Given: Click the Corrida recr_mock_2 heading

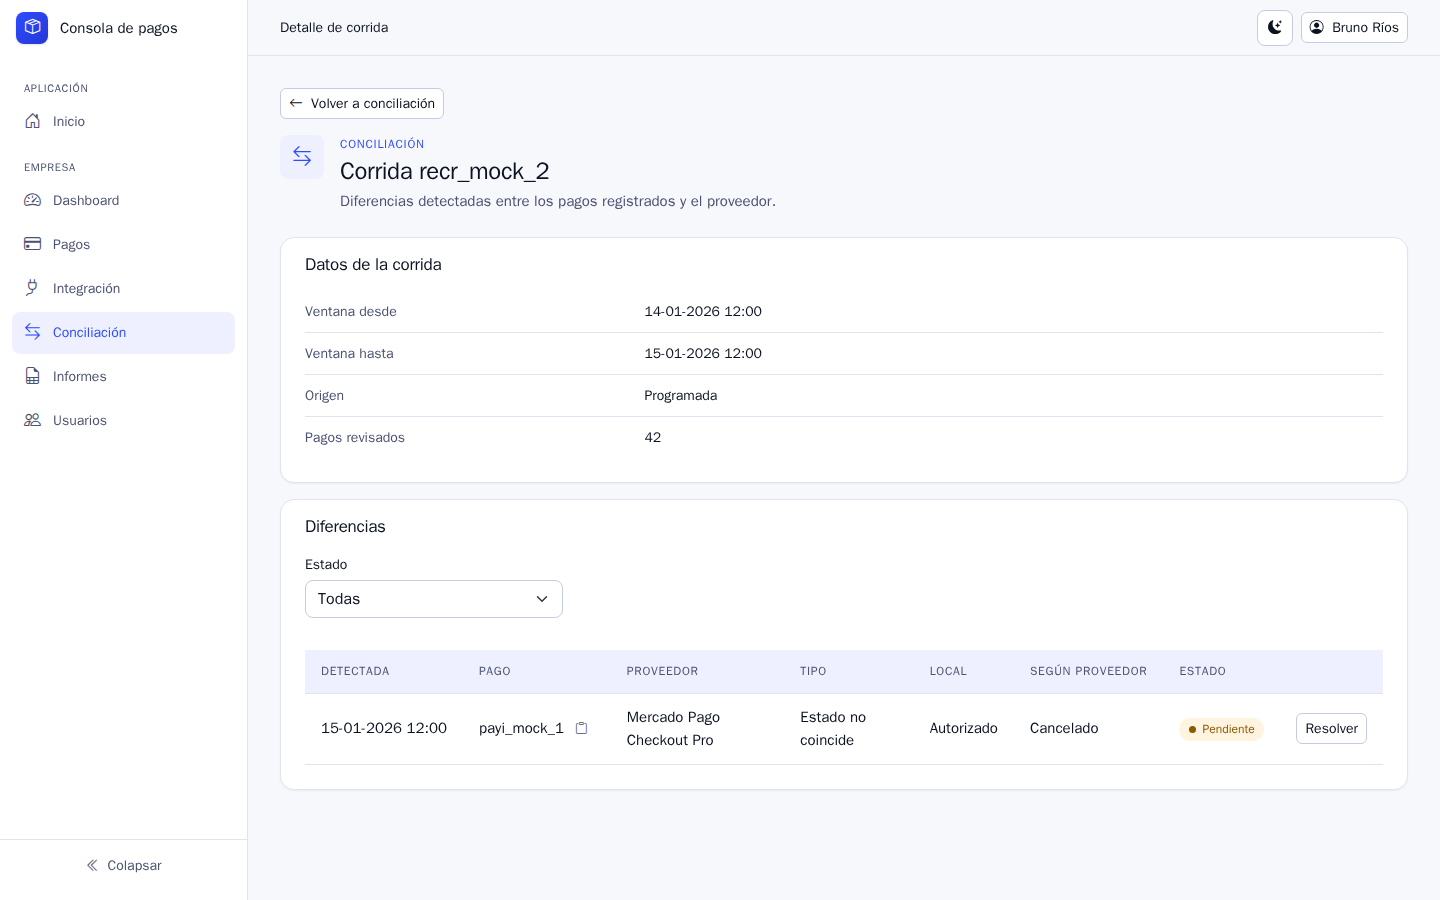Looking at the screenshot, I should pyautogui.click(x=445, y=171).
